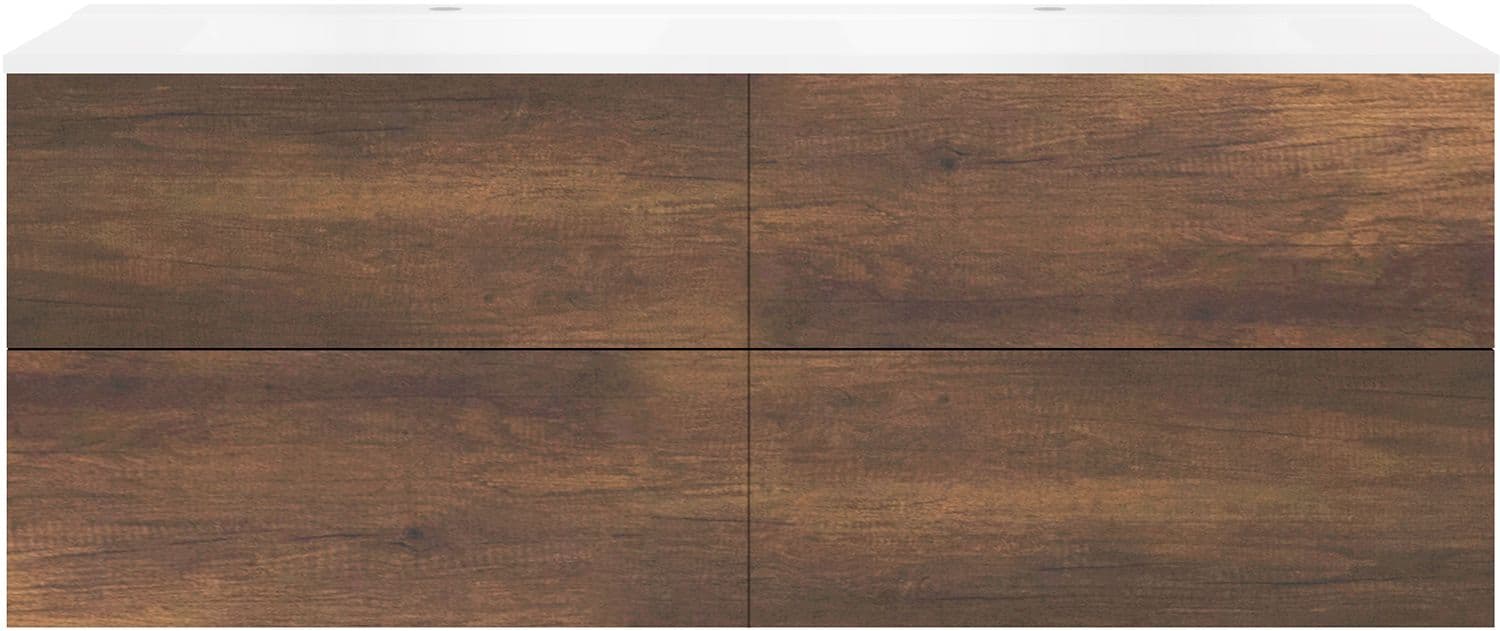
Task: Click the vertical seam between upper drawers
Action: (x=749, y=211)
